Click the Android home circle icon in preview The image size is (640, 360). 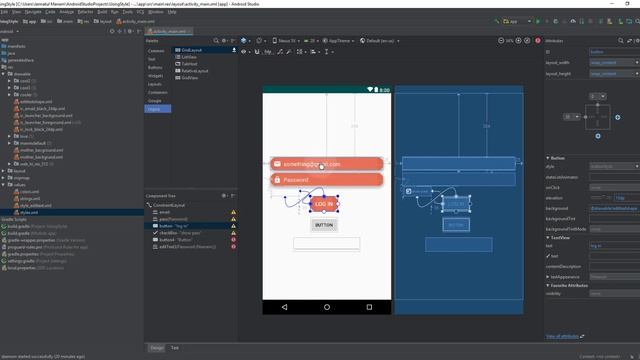point(327,307)
